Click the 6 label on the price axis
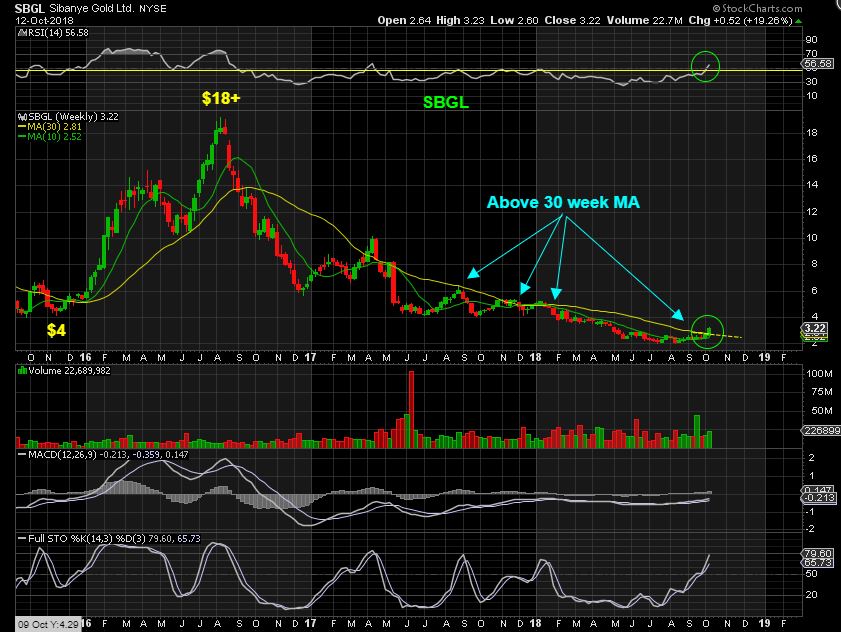The height and width of the screenshot is (632, 841). (814, 291)
